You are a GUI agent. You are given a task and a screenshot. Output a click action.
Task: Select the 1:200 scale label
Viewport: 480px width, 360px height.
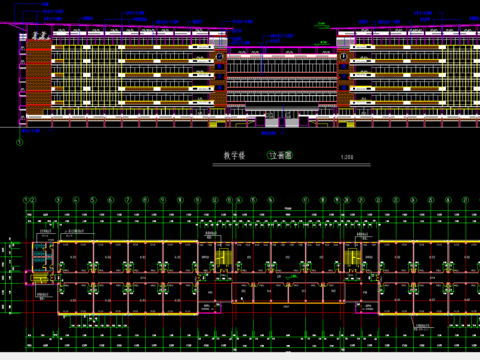coord(347,157)
